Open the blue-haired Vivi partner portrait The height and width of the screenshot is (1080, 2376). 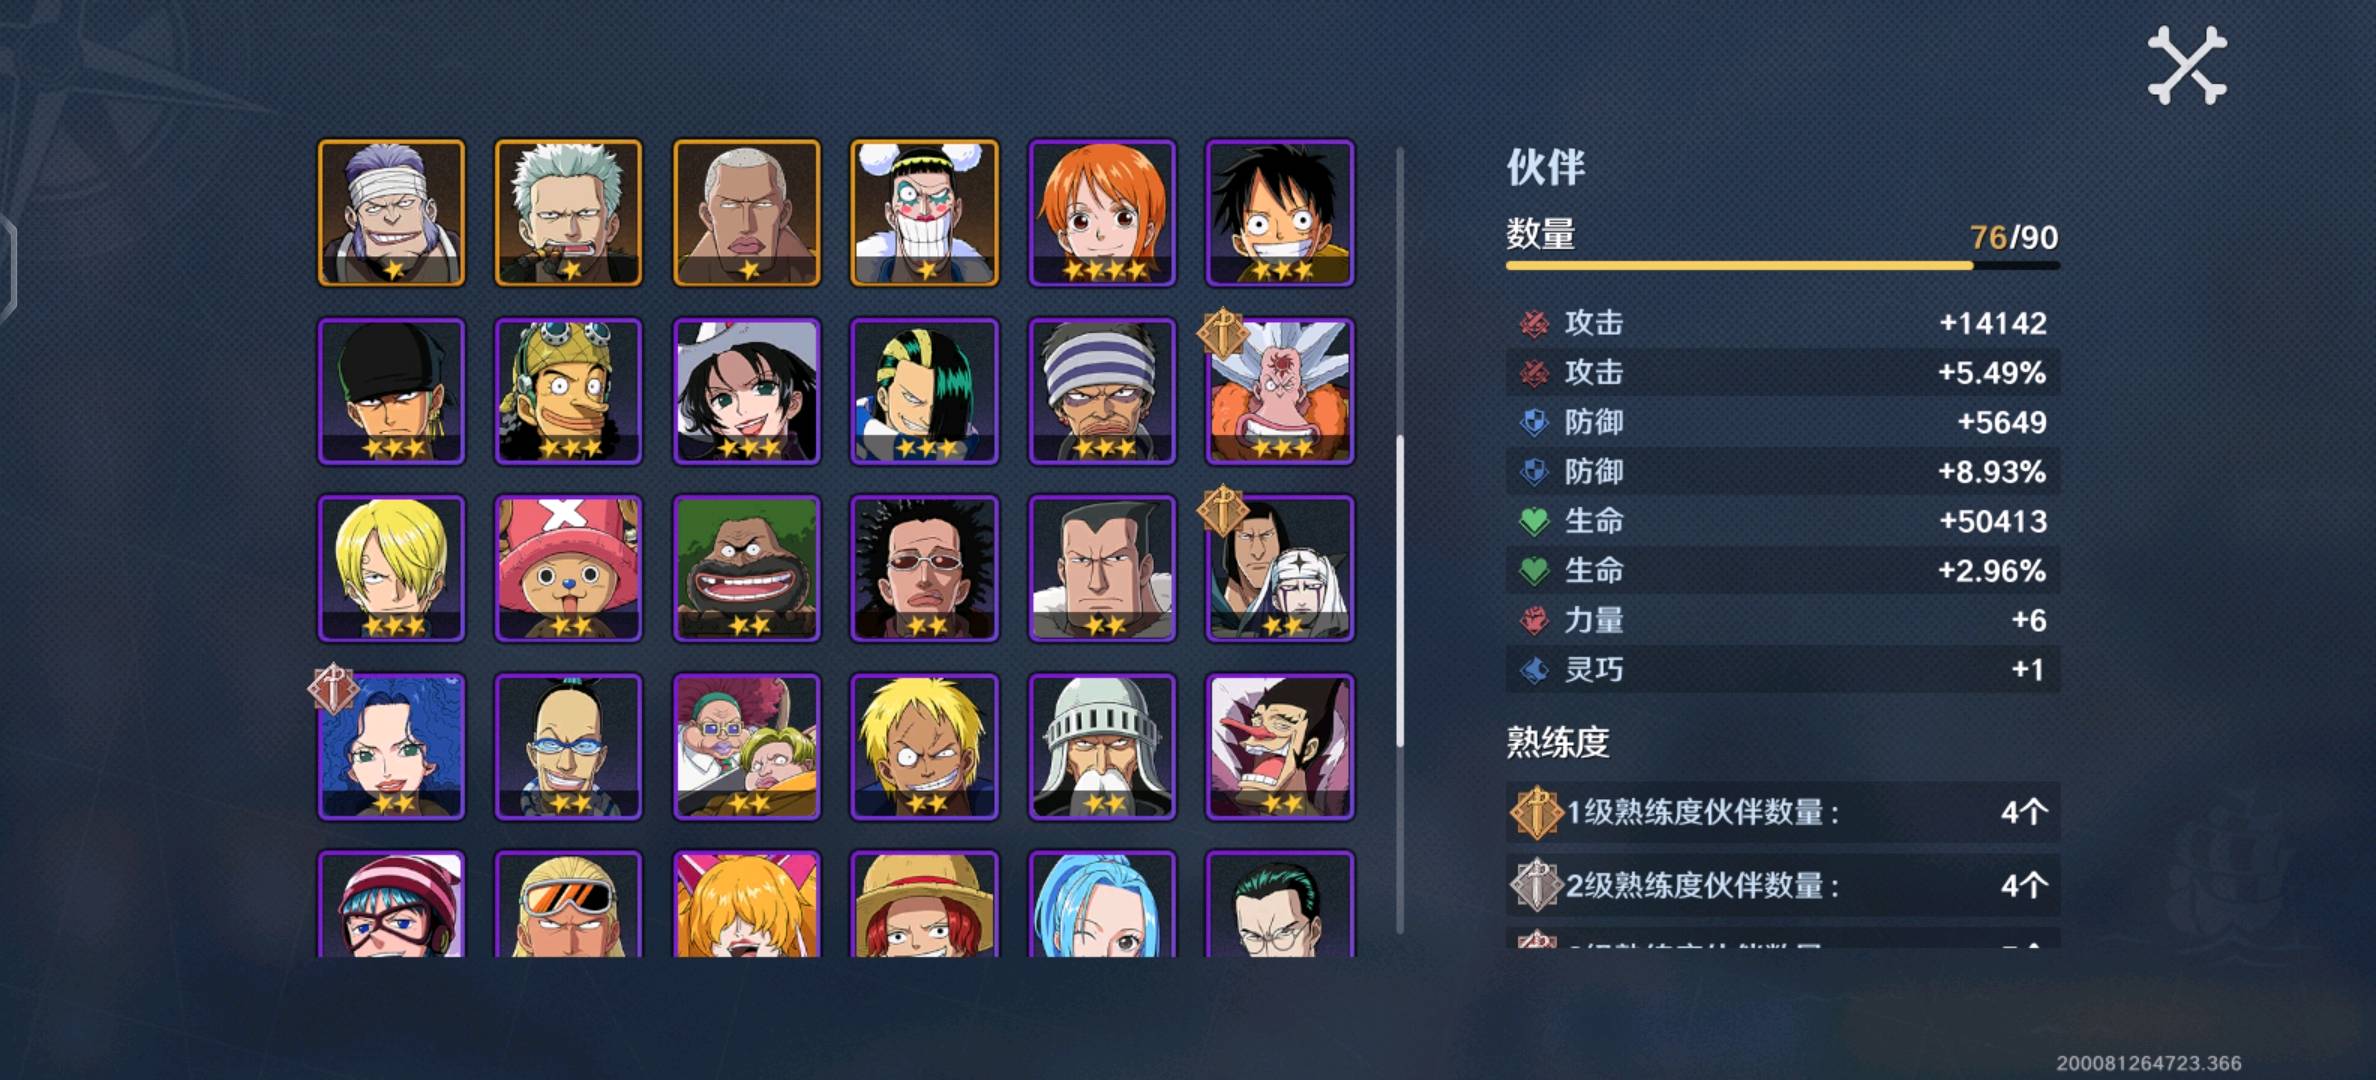pyautogui.click(x=1102, y=904)
